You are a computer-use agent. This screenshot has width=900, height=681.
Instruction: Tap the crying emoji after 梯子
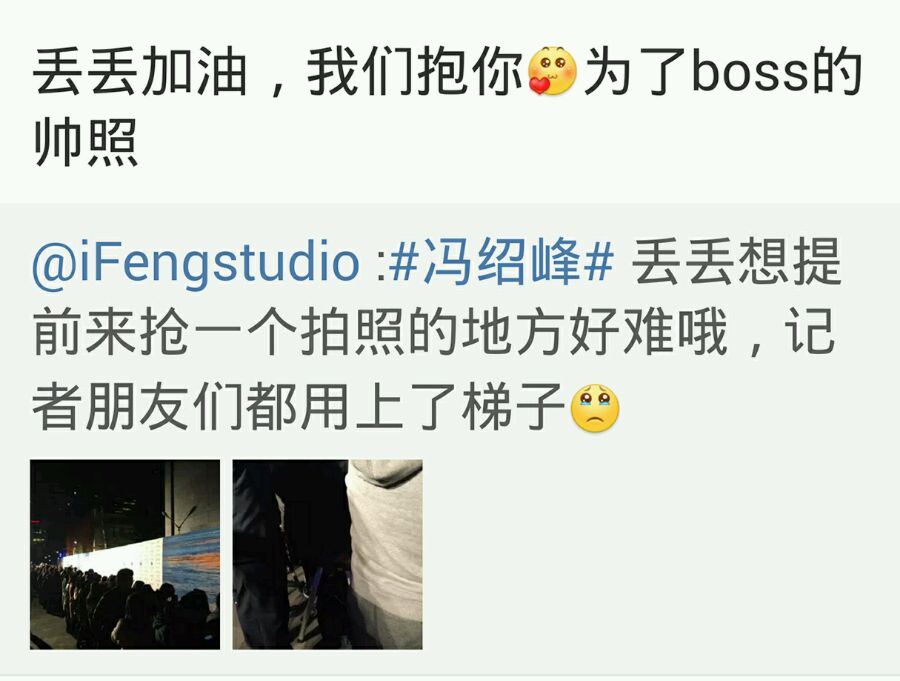[x=595, y=408]
